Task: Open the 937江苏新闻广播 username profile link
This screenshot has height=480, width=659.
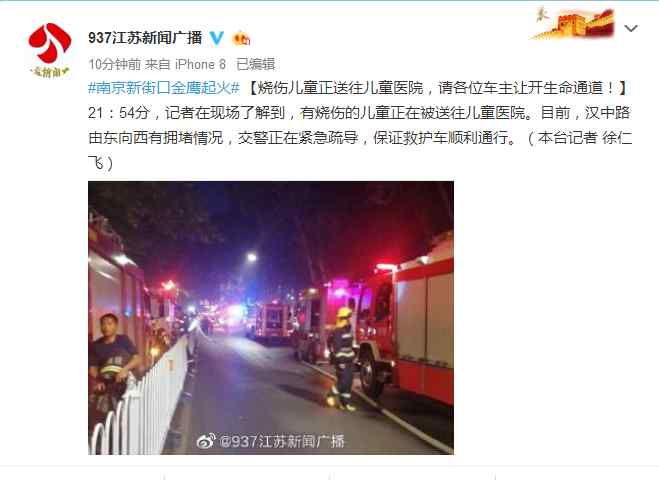Action: [145, 38]
